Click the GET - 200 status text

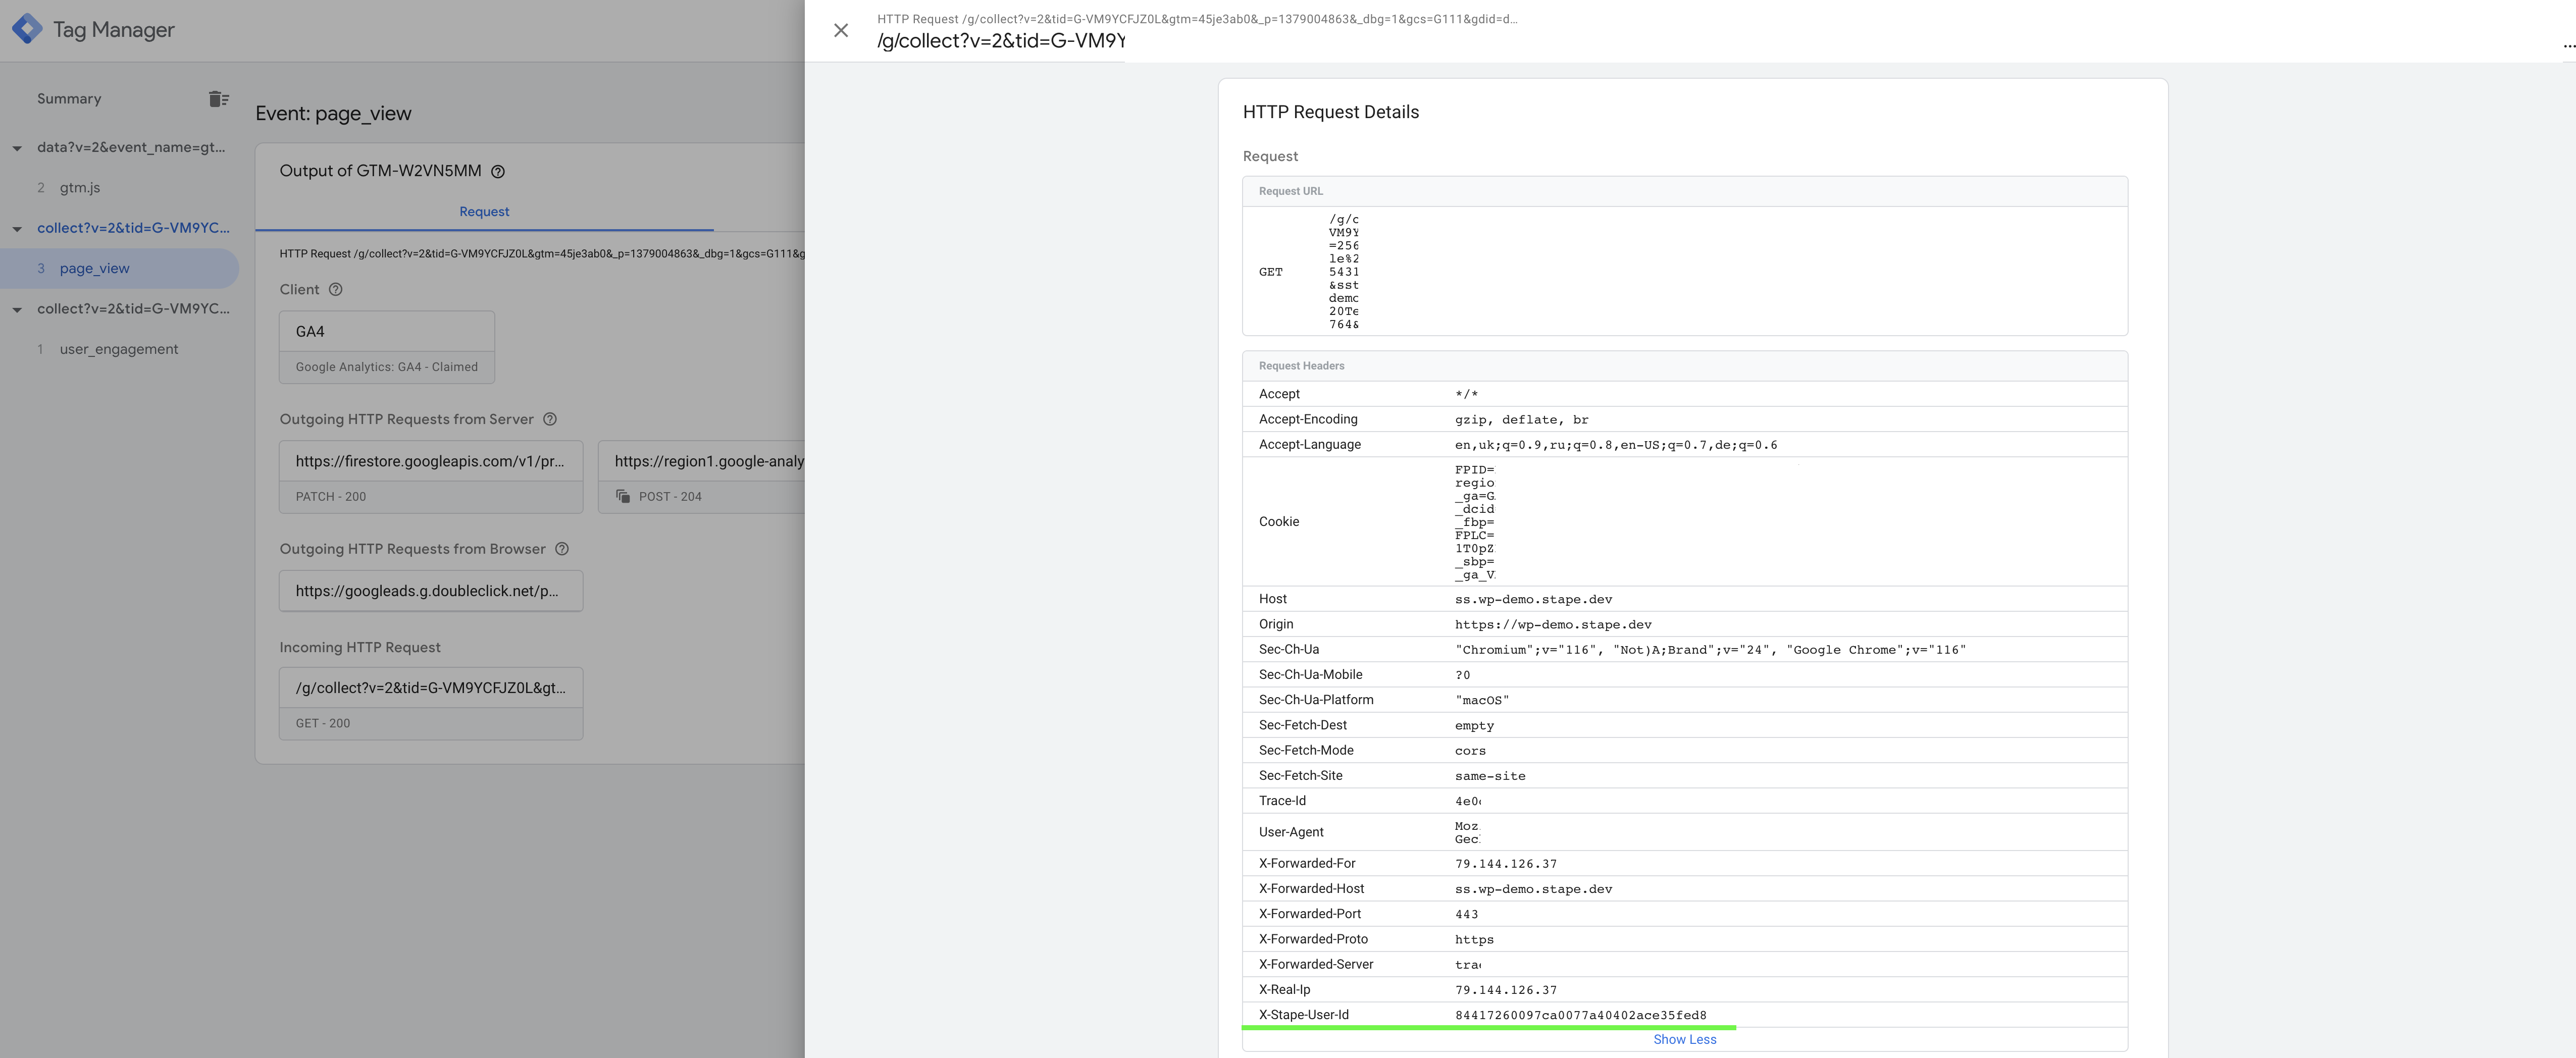323,723
